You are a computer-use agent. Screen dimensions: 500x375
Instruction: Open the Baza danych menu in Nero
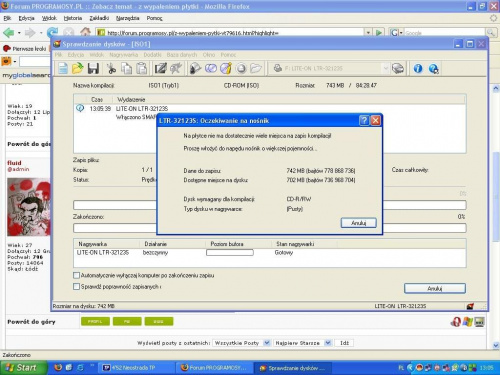point(182,55)
